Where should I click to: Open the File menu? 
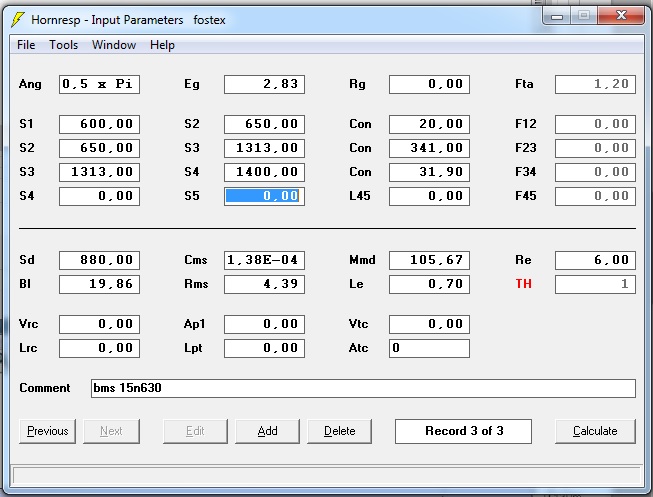(x=26, y=45)
